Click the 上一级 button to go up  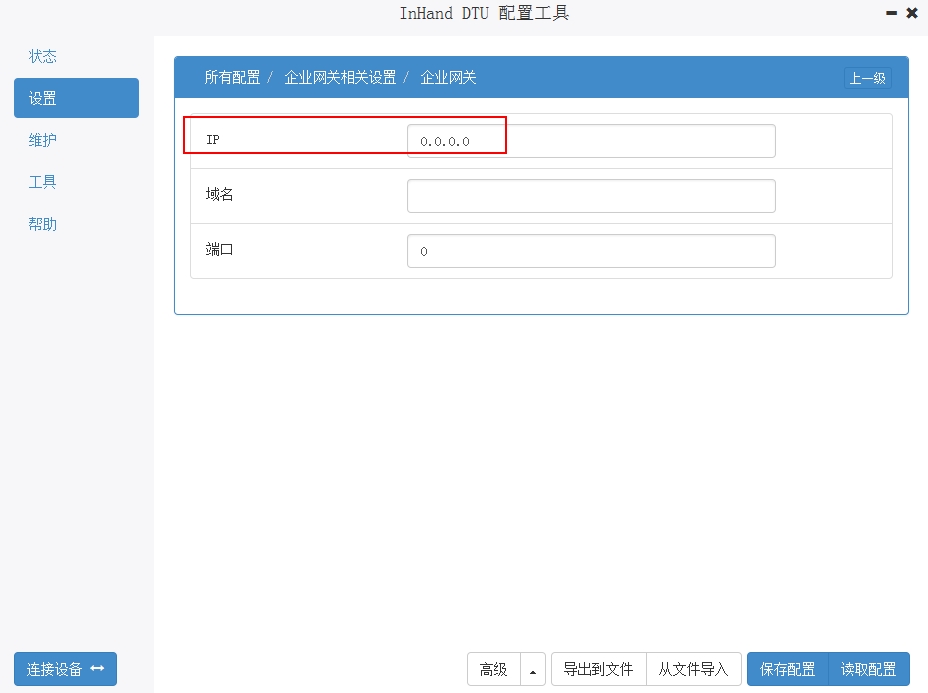click(x=867, y=78)
